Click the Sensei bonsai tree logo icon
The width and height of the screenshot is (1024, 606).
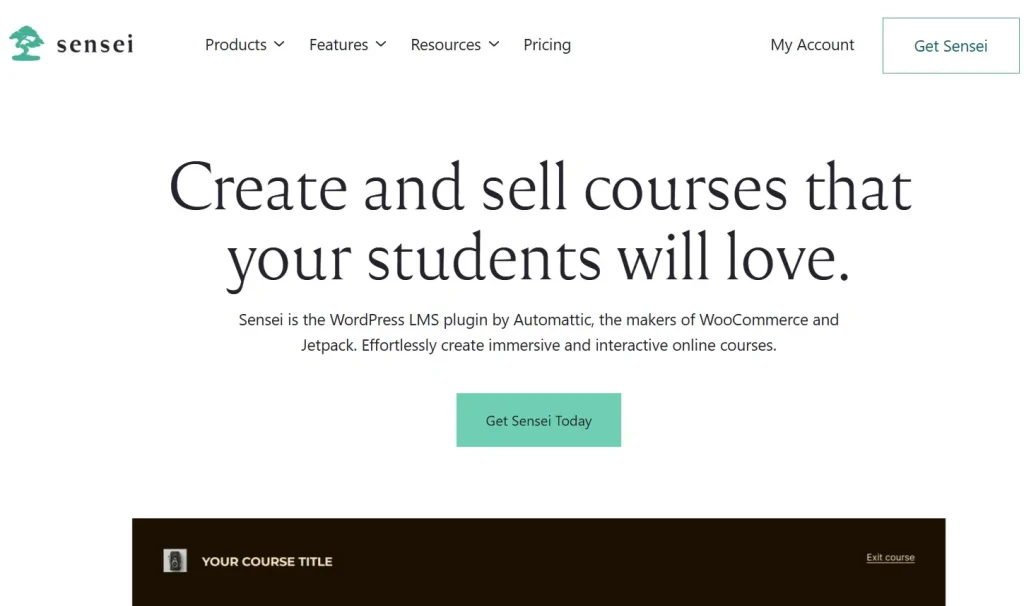26,44
